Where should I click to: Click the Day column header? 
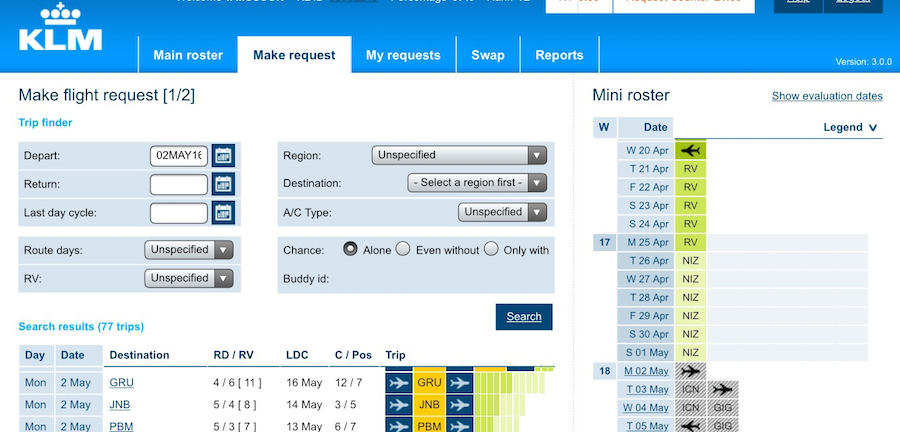pos(35,355)
